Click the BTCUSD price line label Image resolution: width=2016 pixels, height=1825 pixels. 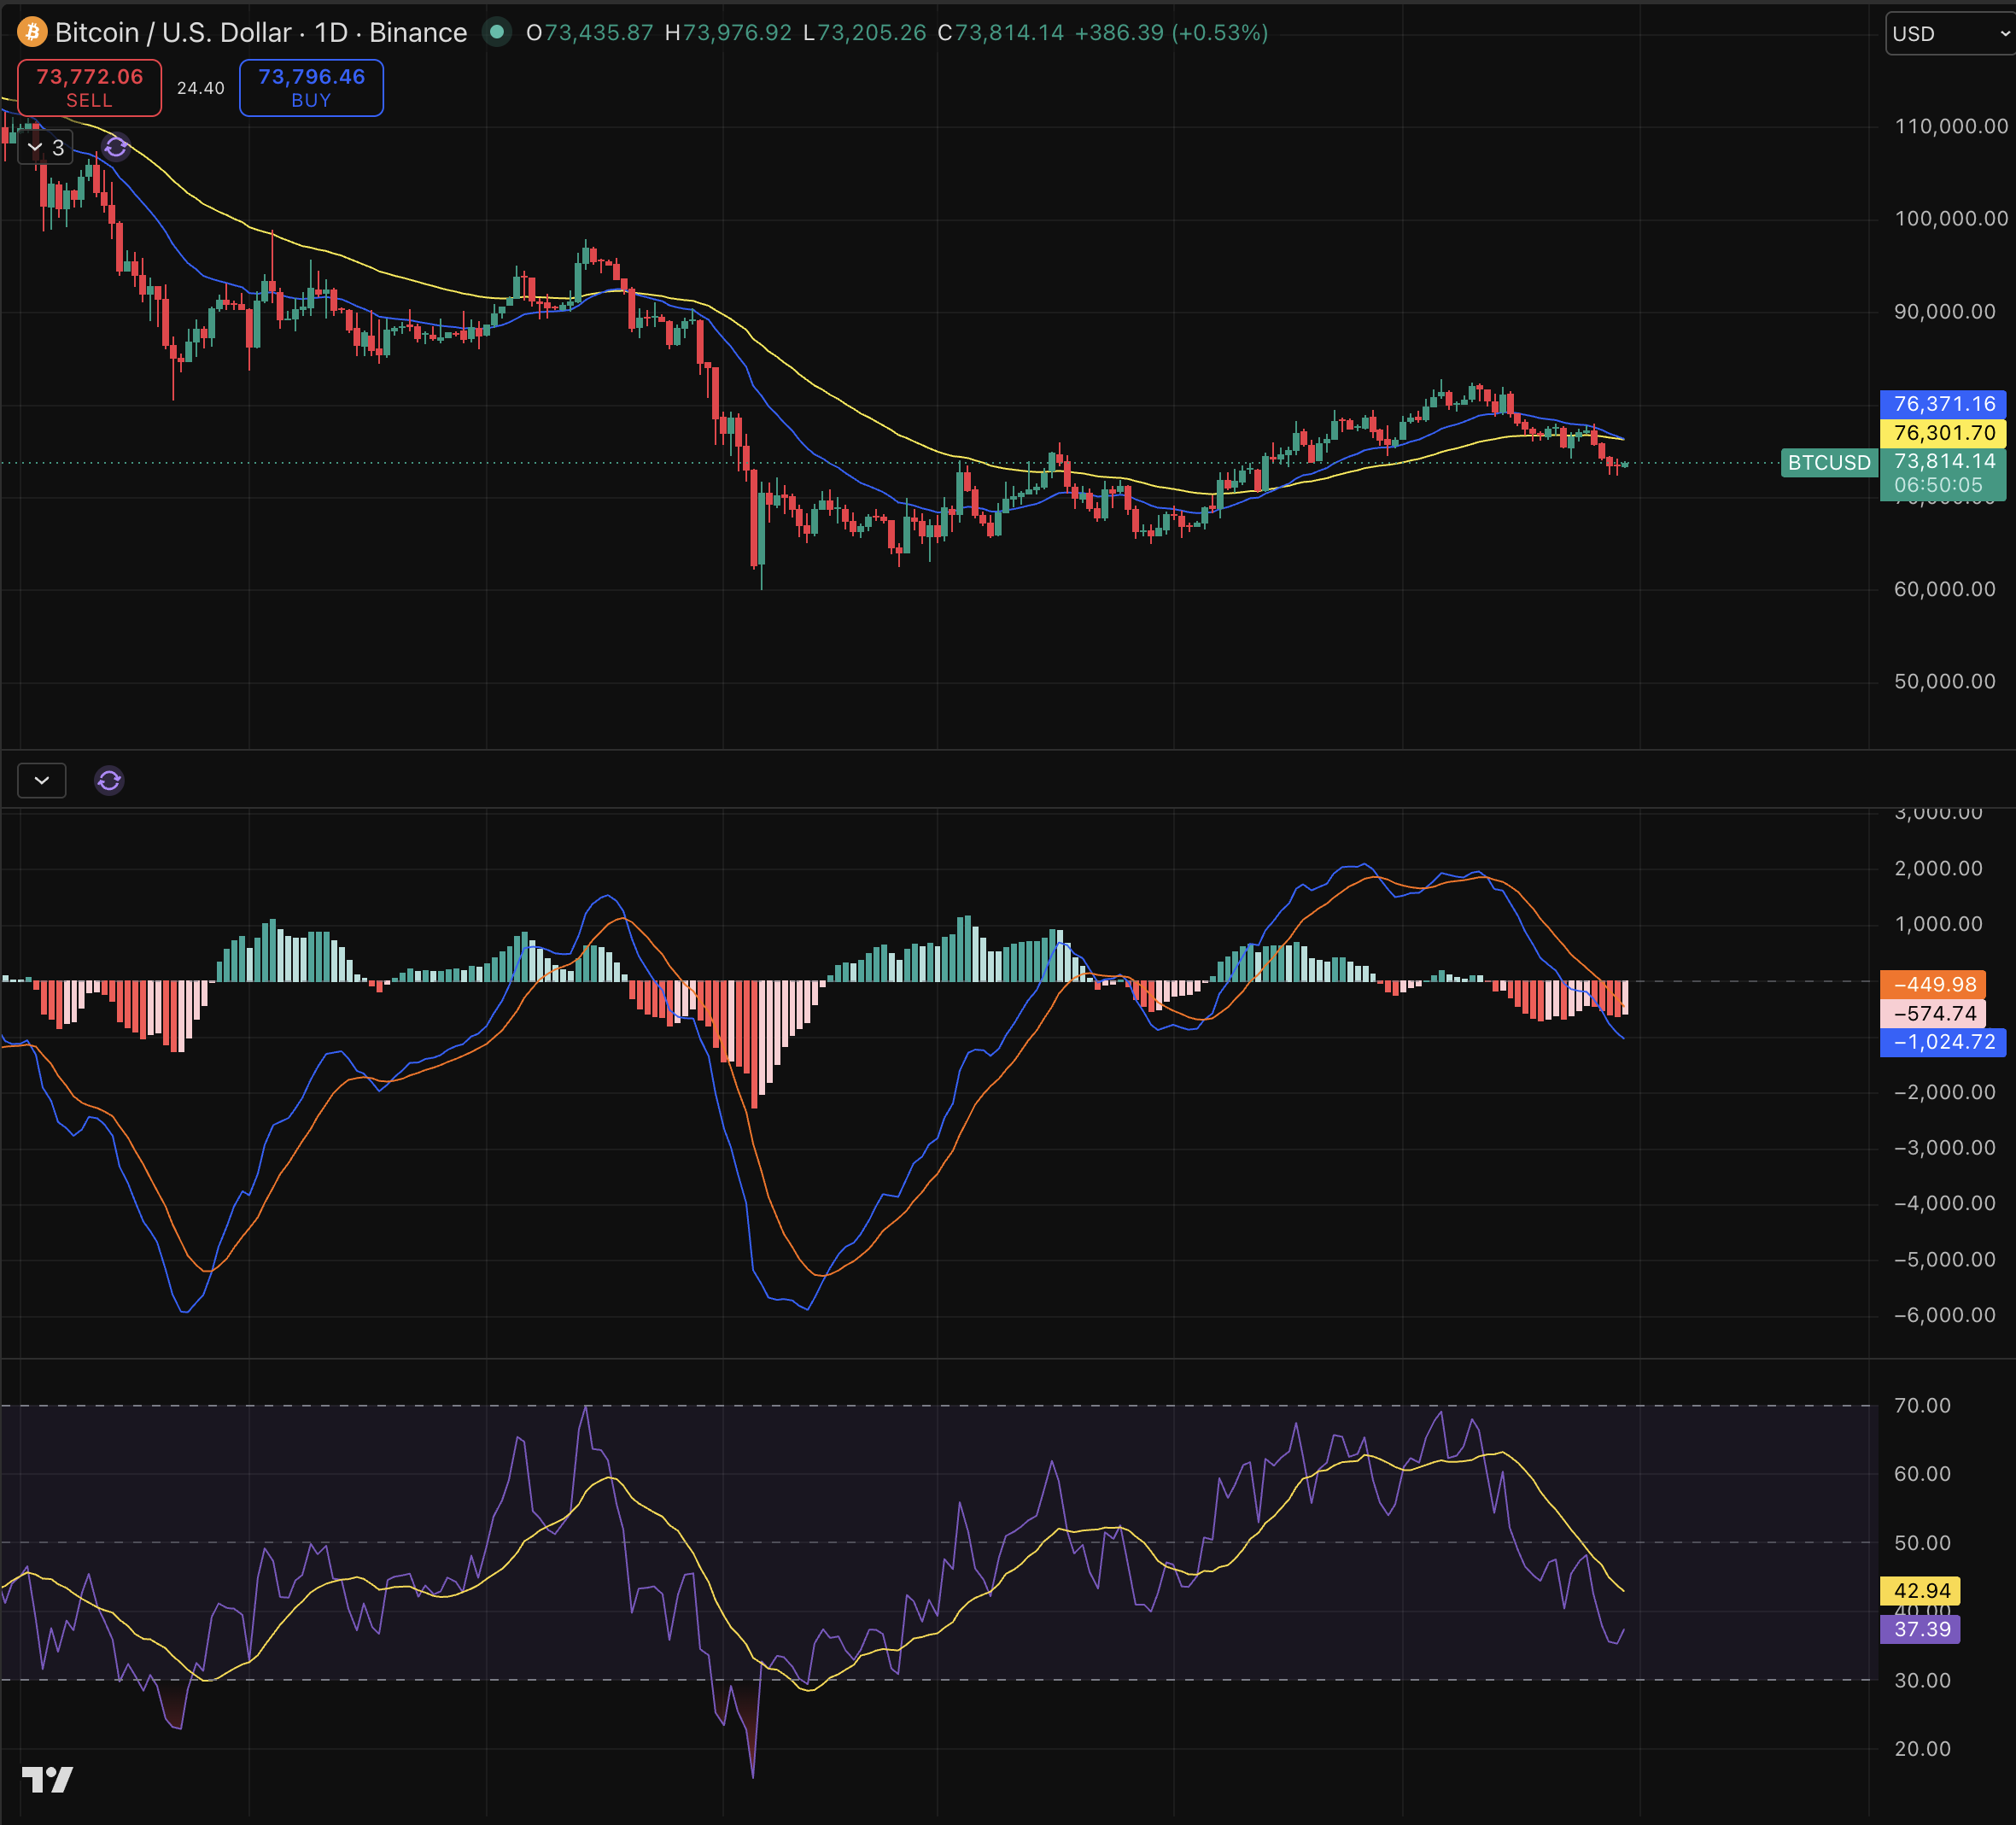tap(1829, 463)
